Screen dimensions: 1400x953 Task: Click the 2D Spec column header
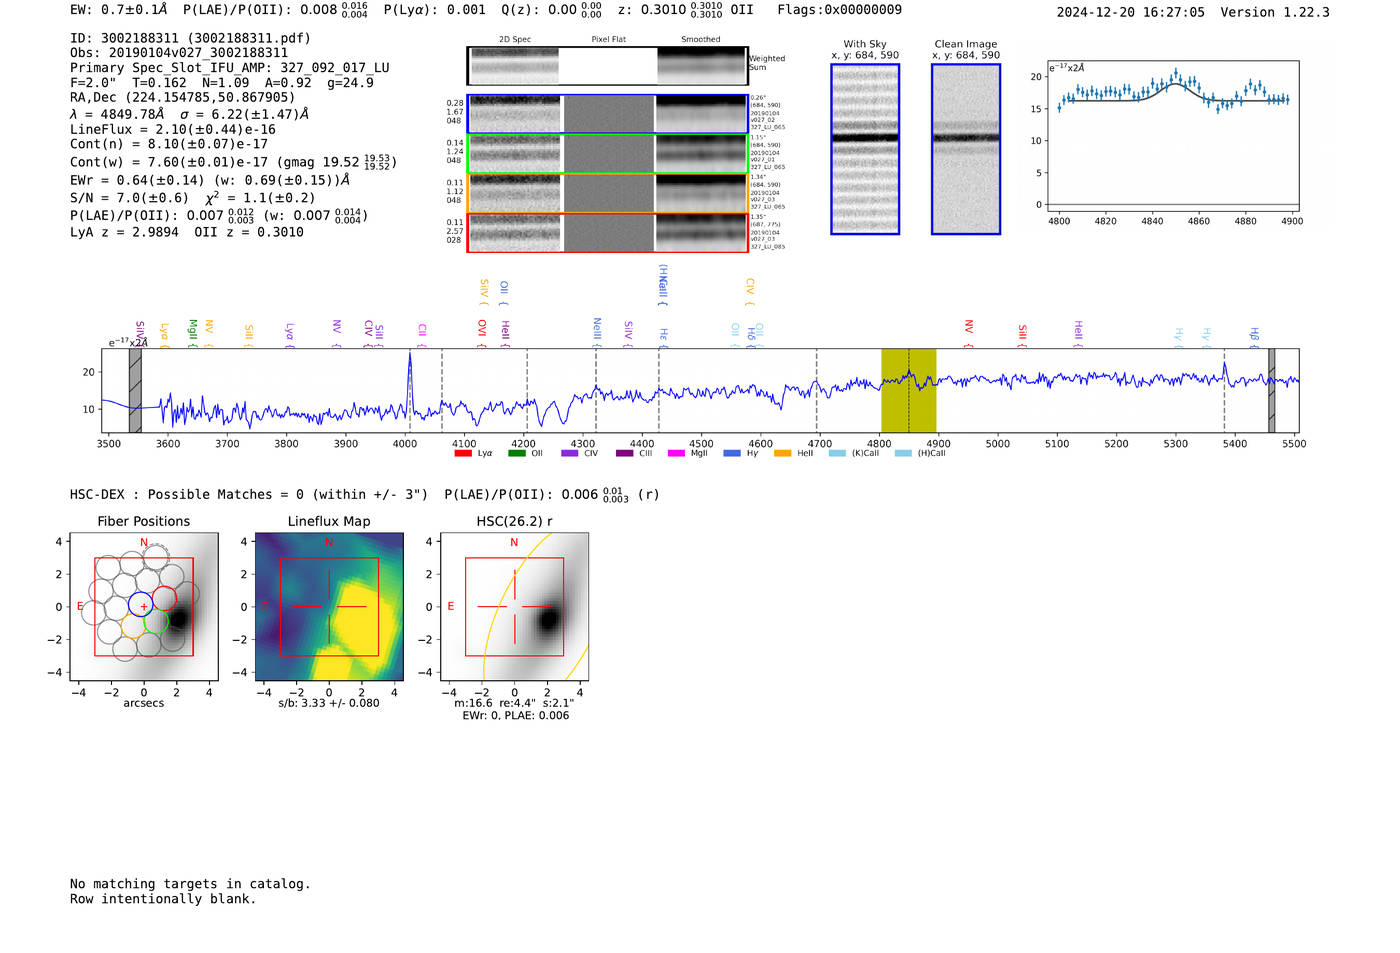tap(515, 39)
